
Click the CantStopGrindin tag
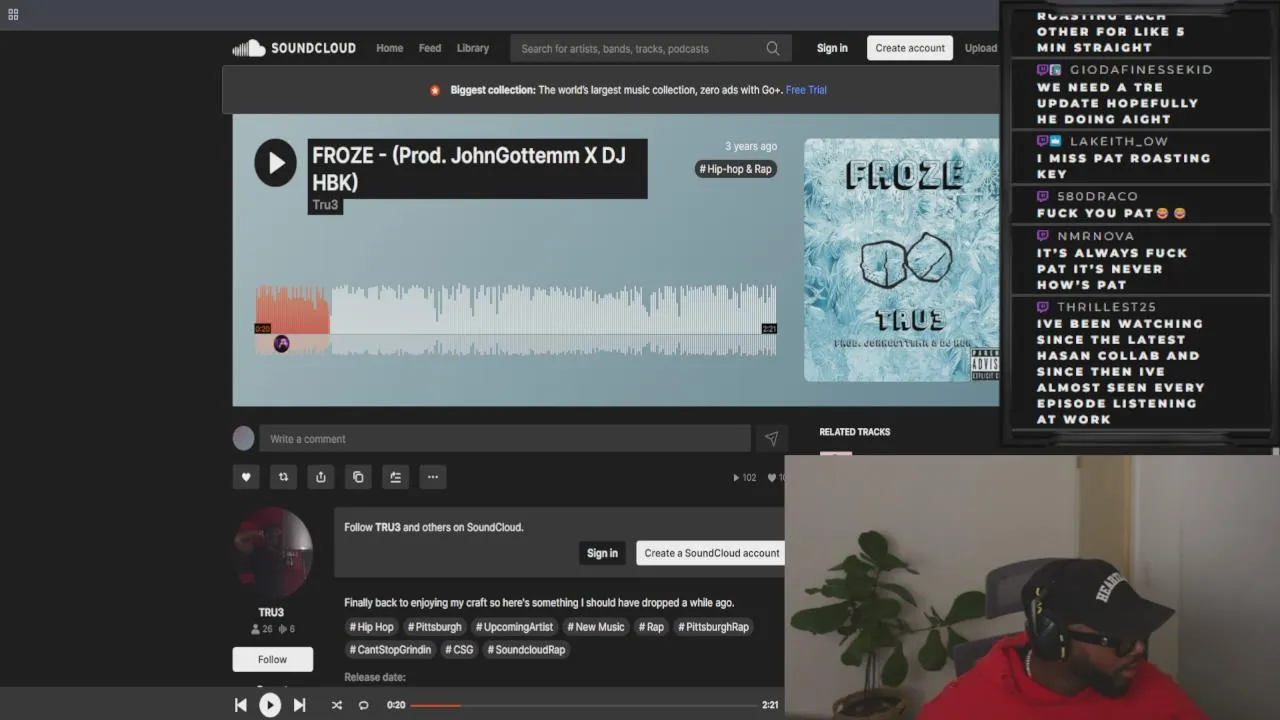coord(390,650)
